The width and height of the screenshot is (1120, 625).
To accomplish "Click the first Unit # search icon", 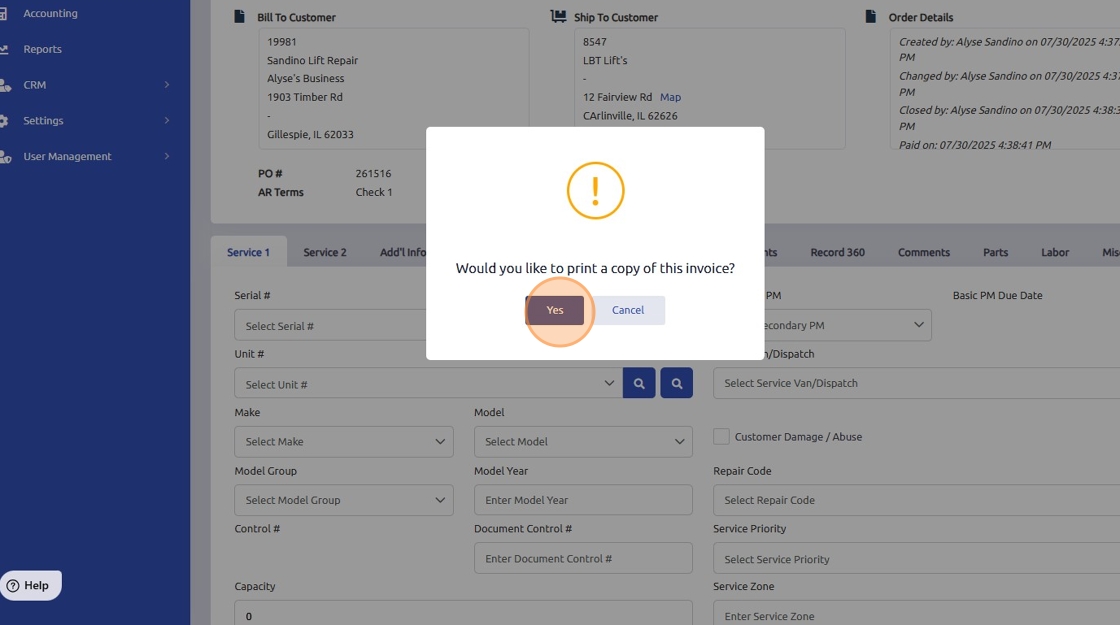I will point(639,384).
